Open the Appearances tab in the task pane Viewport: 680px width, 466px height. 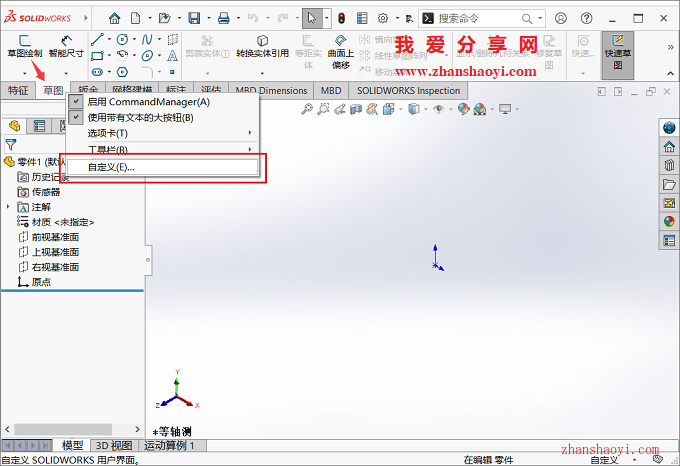pos(669,221)
